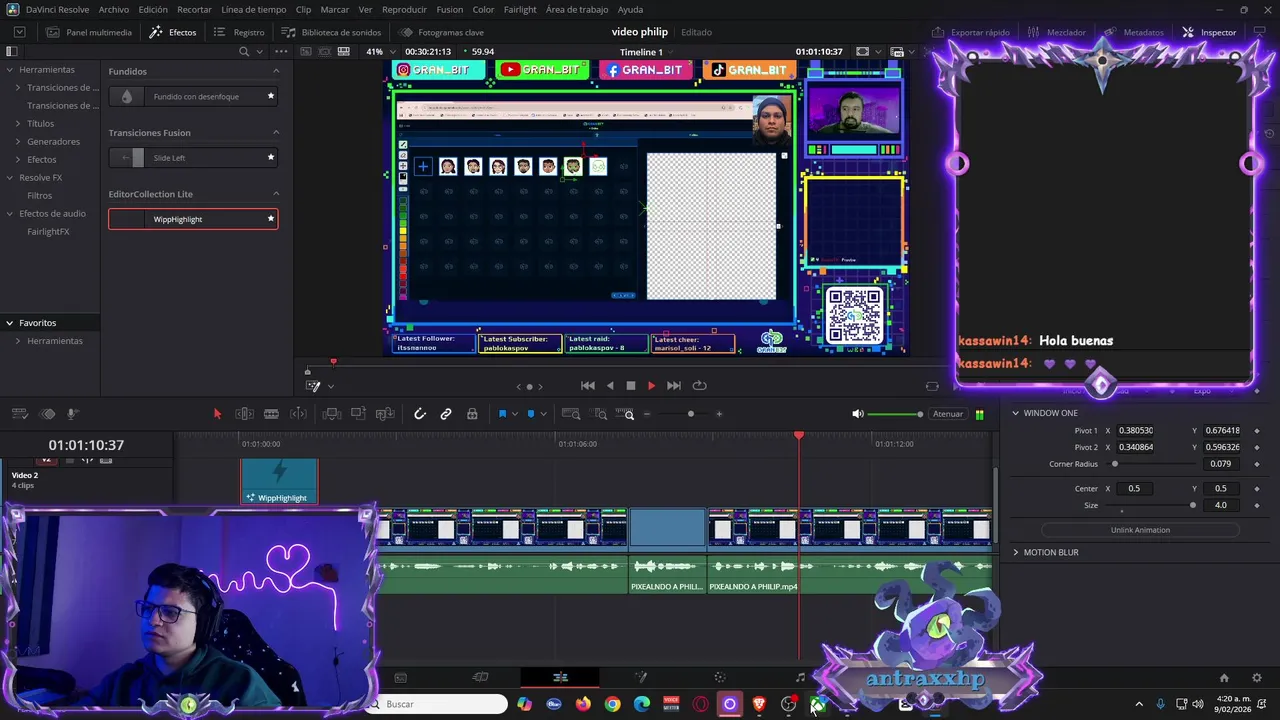1280x720 pixels.
Task: Collapse the Herramientas tree section
Action: click(x=9, y=70)
